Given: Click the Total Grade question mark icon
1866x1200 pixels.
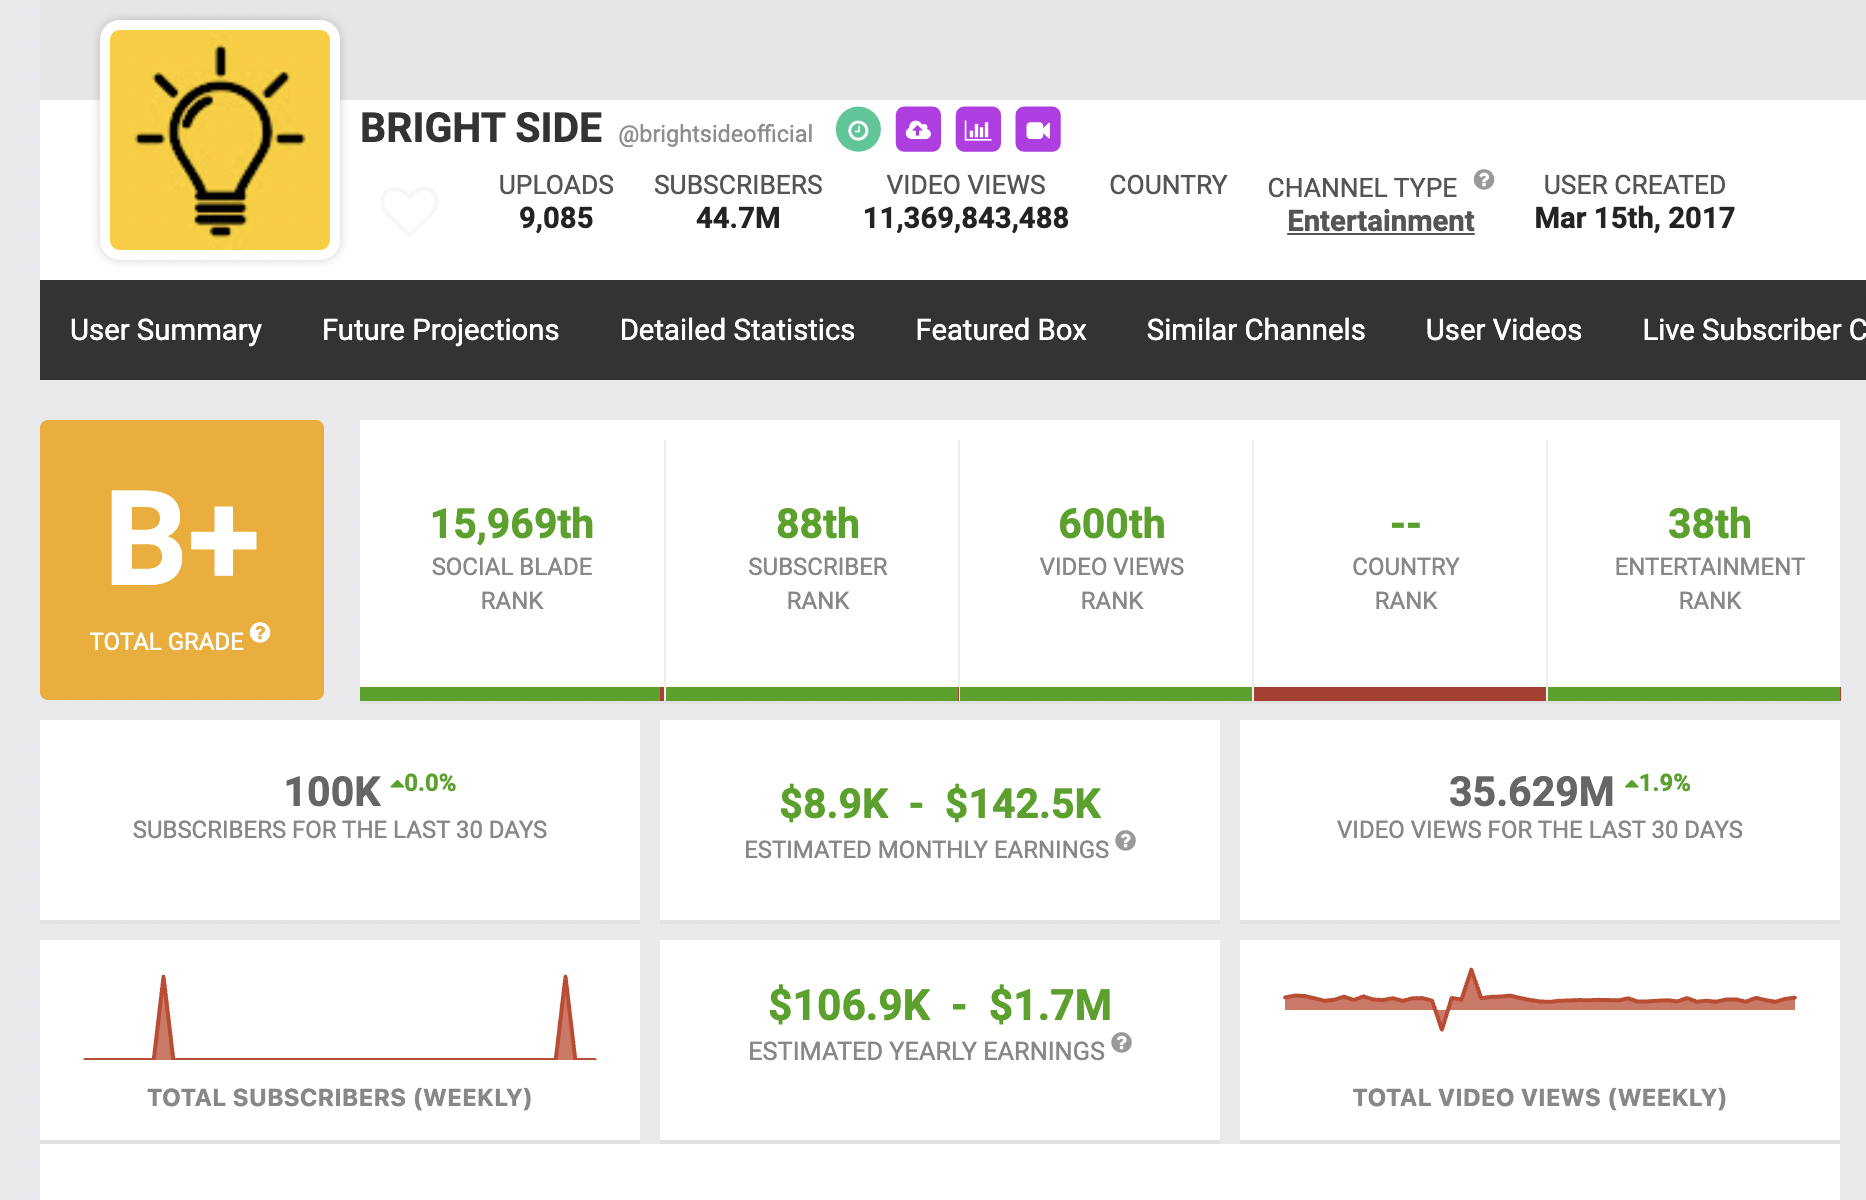Looking at the screenshot, I should coord(260,632).
